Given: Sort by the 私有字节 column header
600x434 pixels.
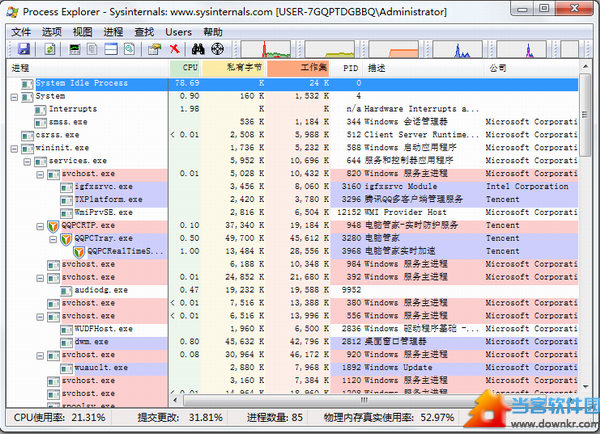Looking at the screenshot, I should (x=234, y=68).
